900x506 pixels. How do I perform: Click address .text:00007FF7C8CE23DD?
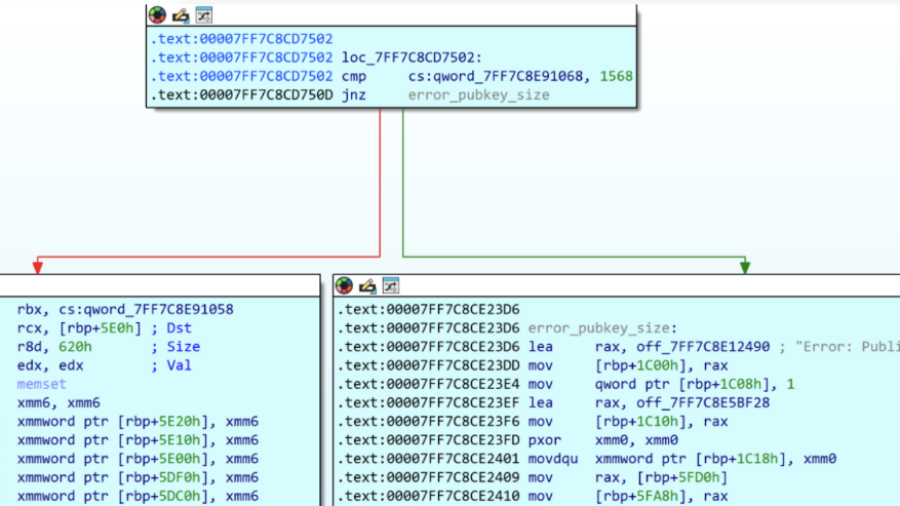[x=428, y=365]
